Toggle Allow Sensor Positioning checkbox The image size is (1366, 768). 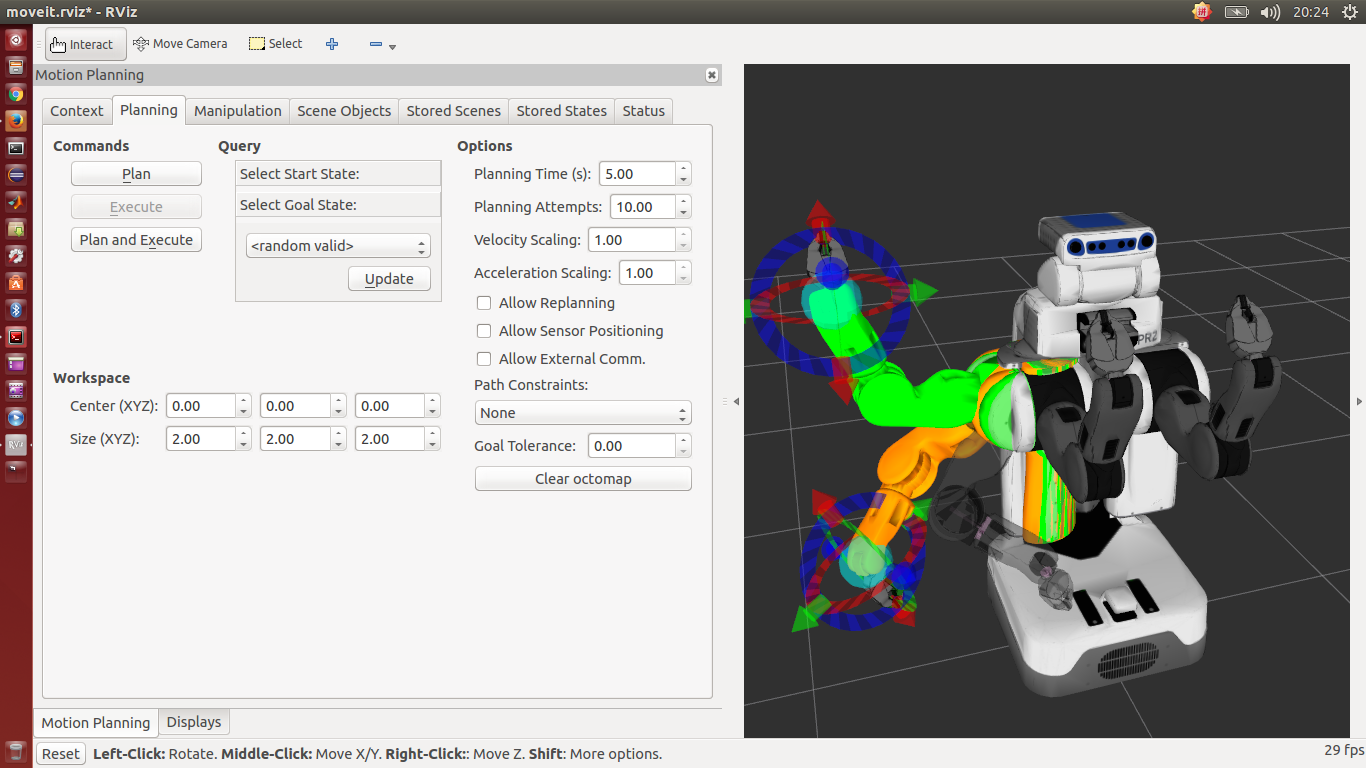point(484,331)
